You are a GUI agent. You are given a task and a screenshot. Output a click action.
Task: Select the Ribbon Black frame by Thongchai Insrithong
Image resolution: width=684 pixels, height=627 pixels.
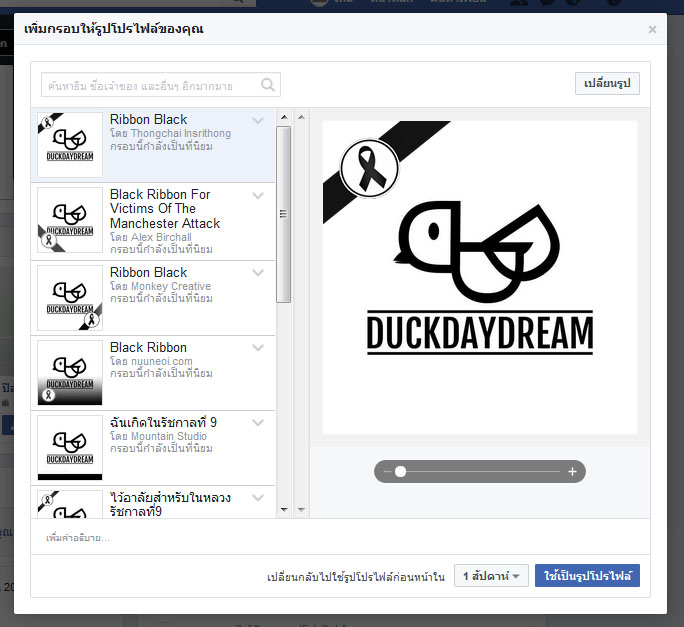(x=153, y=145)
